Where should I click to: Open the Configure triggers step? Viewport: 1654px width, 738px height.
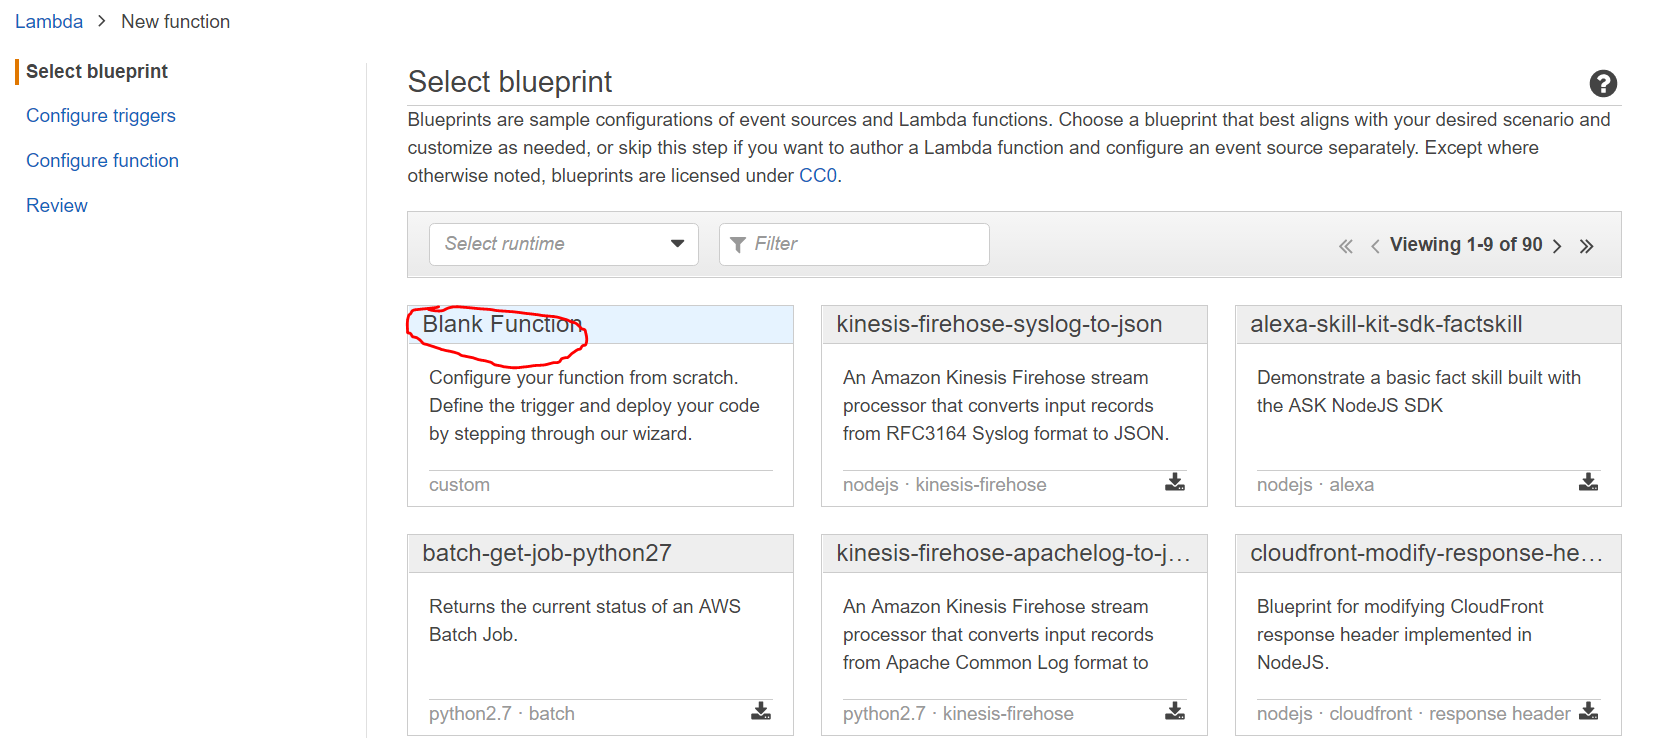[101, 116]
